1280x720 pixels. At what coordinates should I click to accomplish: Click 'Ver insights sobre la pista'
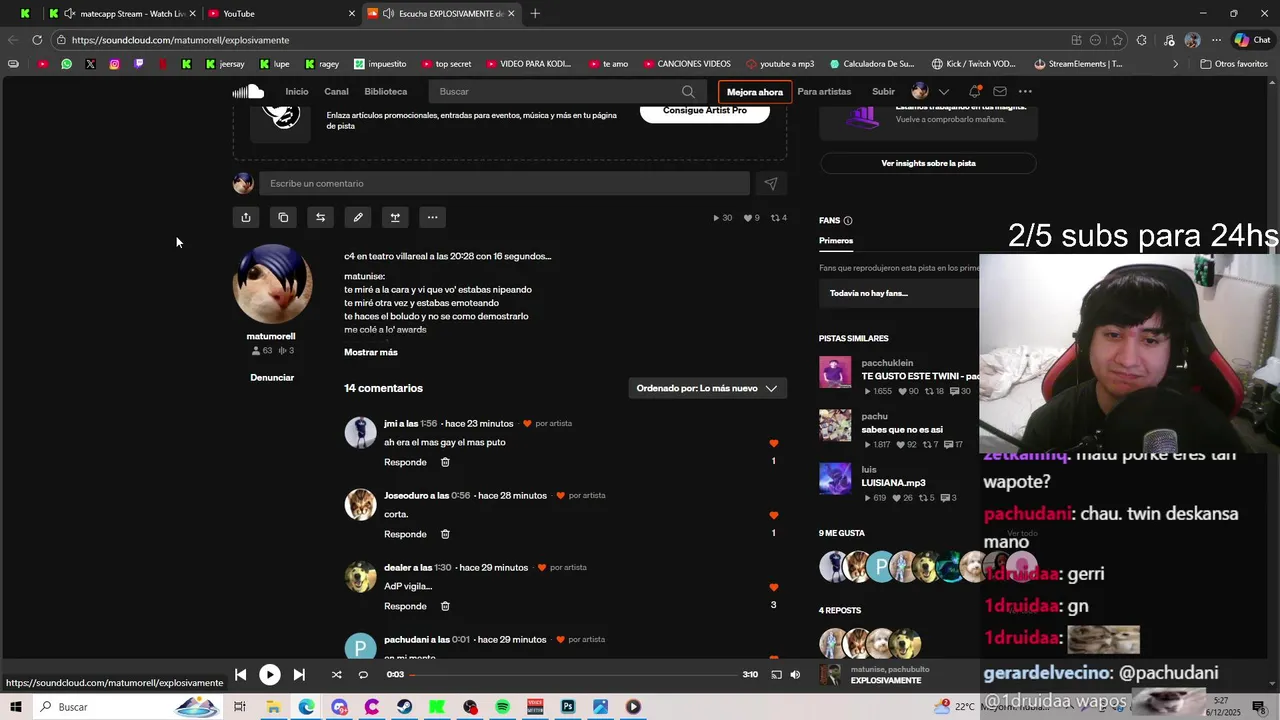point(928,163)
